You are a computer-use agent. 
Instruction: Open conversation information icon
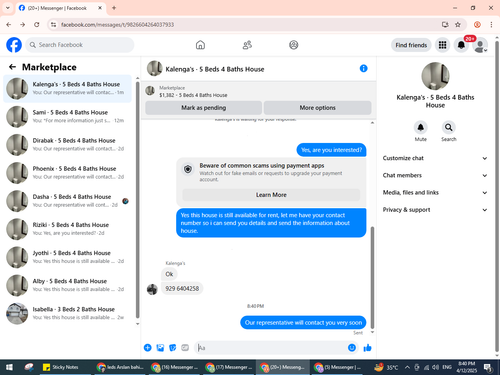point(364,68)
